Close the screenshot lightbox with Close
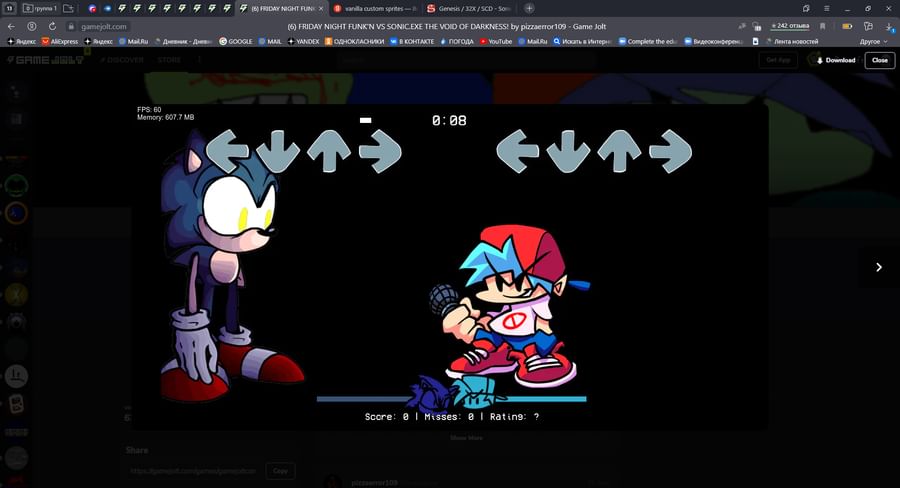Viewport: 900px width, 488px height. [x=879, y=60]
